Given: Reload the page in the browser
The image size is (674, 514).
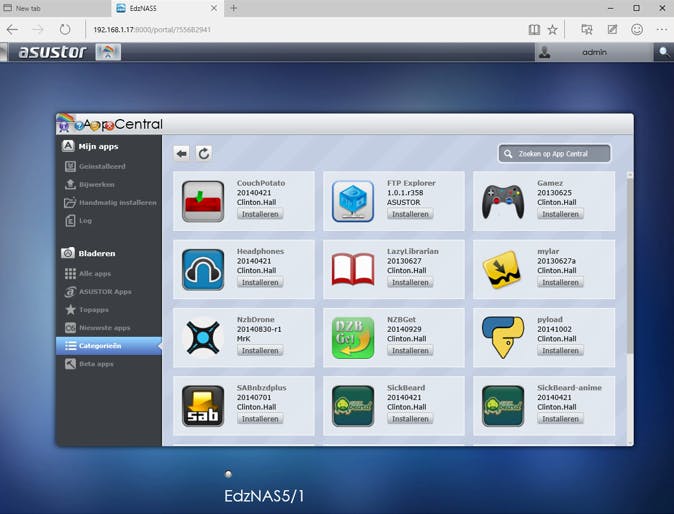Looking at the screenshot, I should click(x=65, y=30).
